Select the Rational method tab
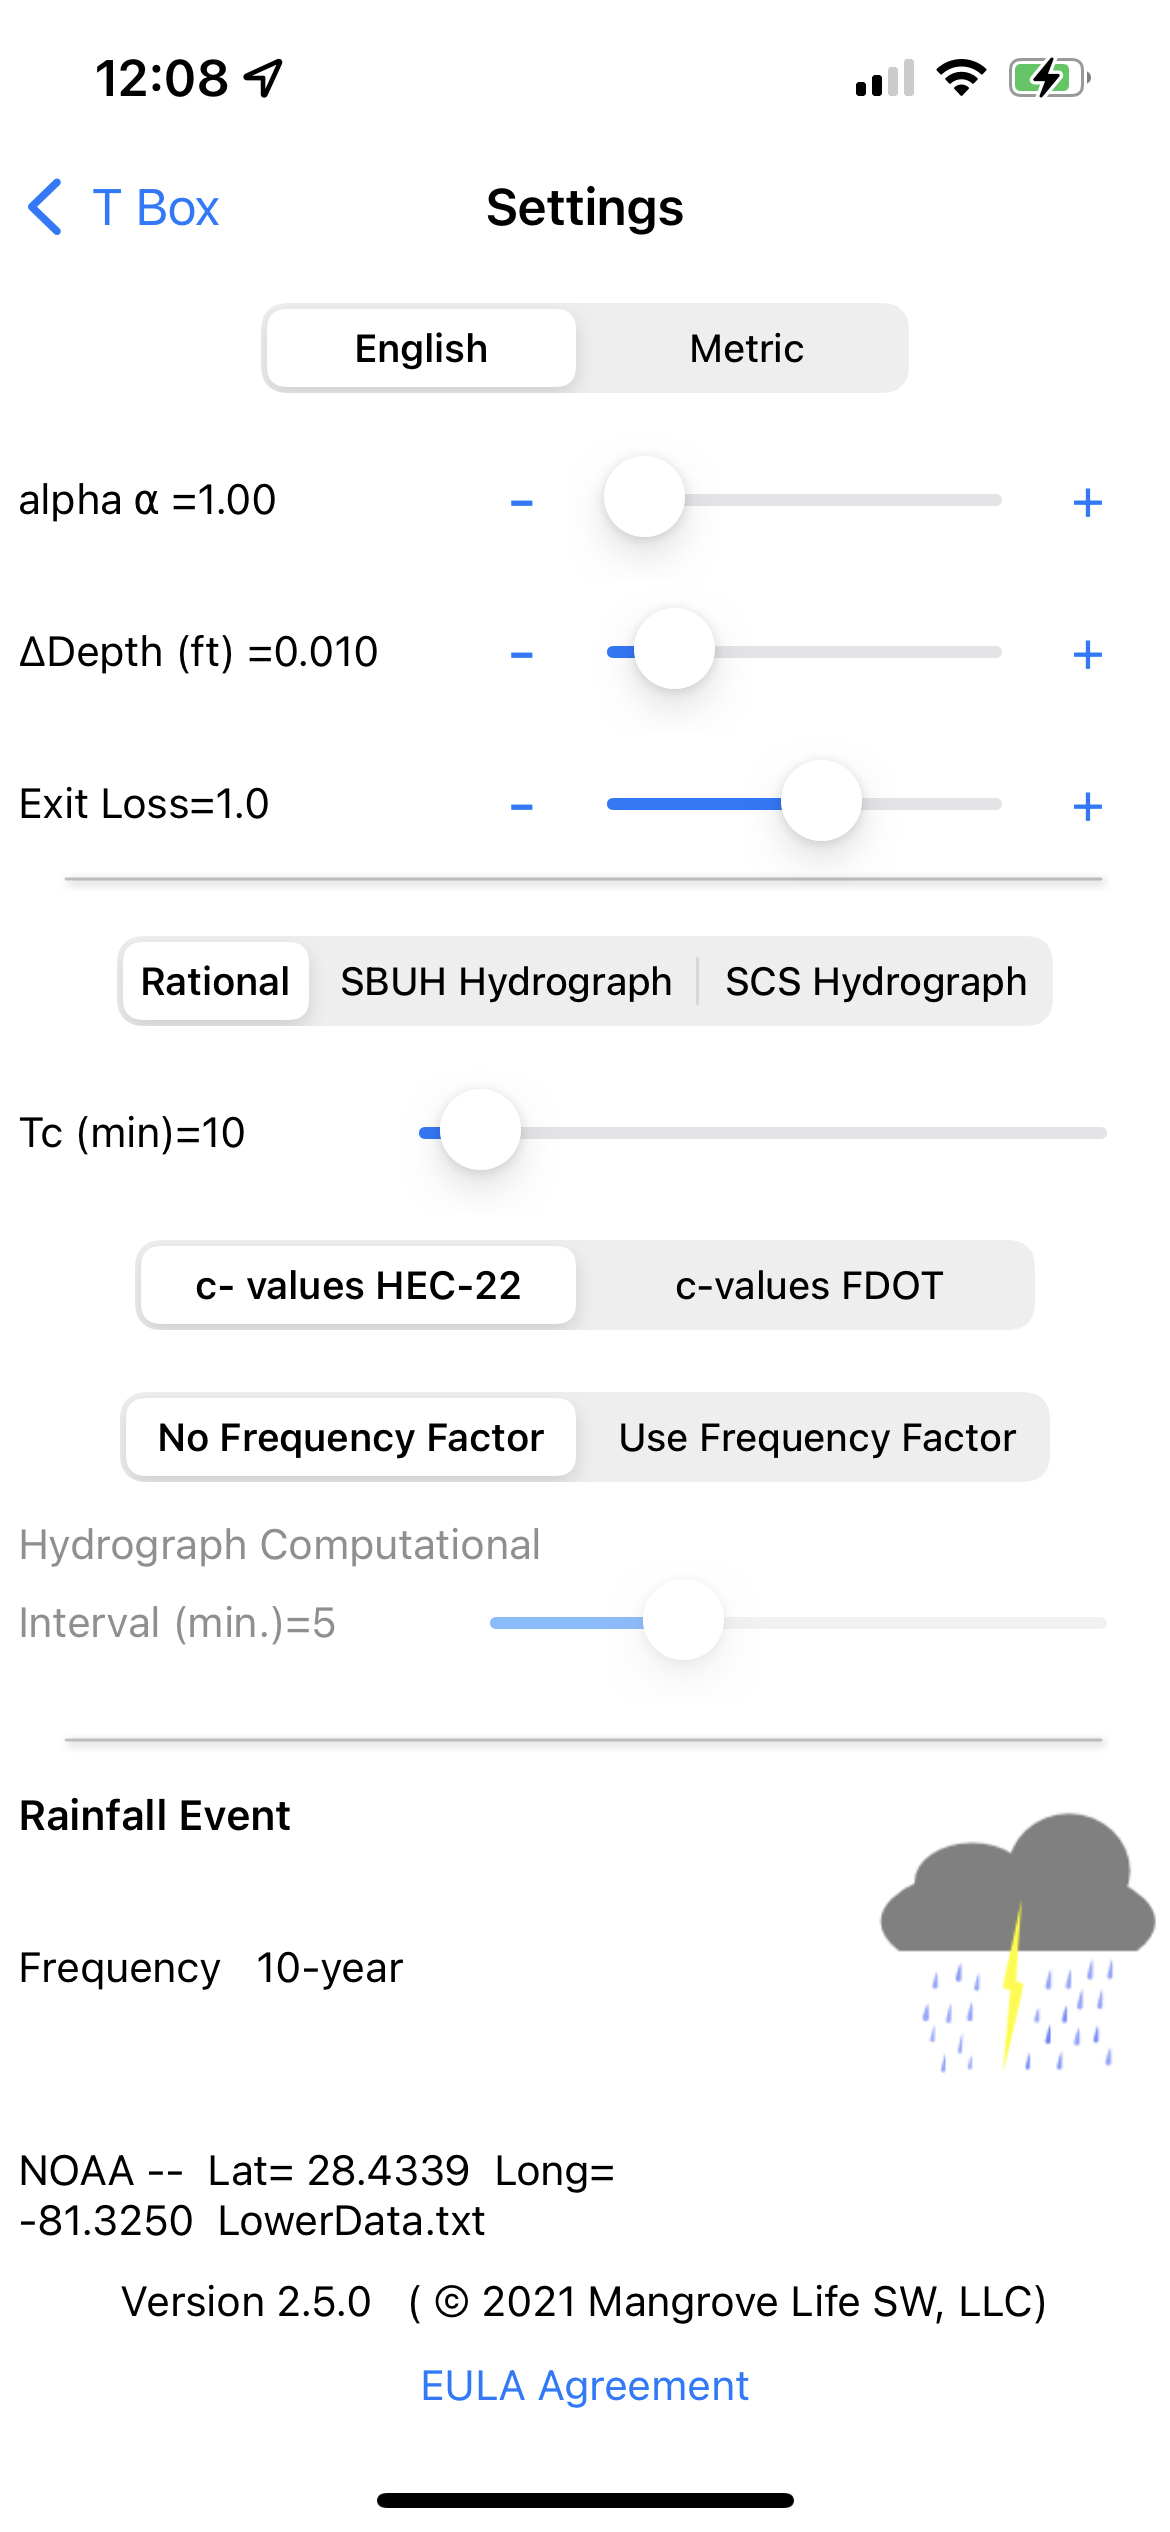Image resolution: width=1170 pixels, height=2532 pixels. [215, 982]
